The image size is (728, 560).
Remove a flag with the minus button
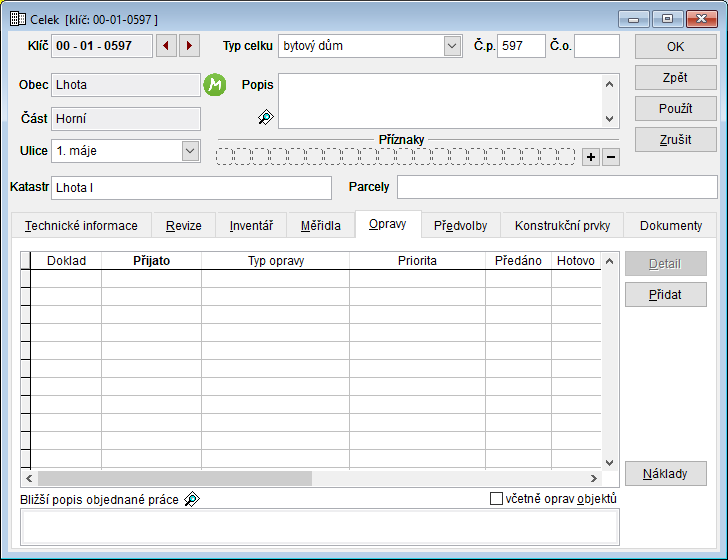[x=611, y=157]
